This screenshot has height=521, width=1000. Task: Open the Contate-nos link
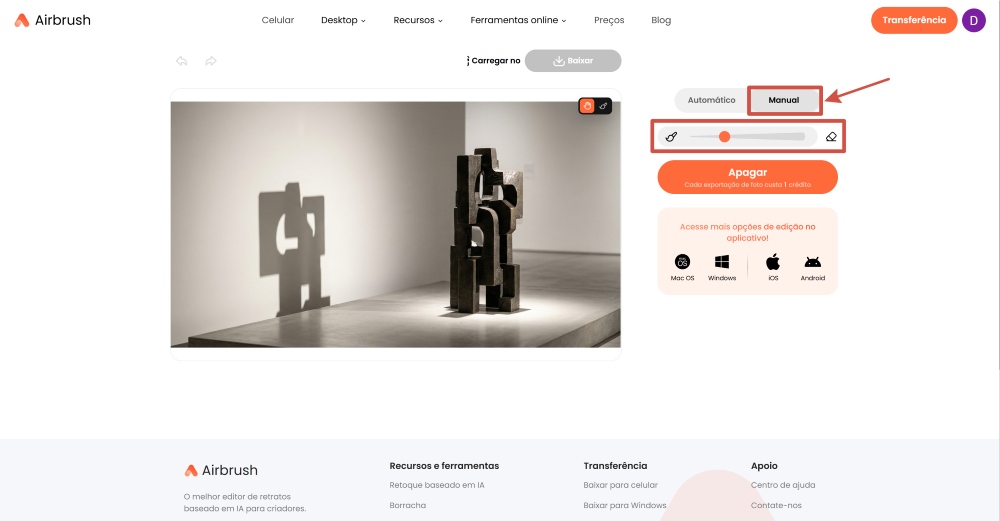776,505
